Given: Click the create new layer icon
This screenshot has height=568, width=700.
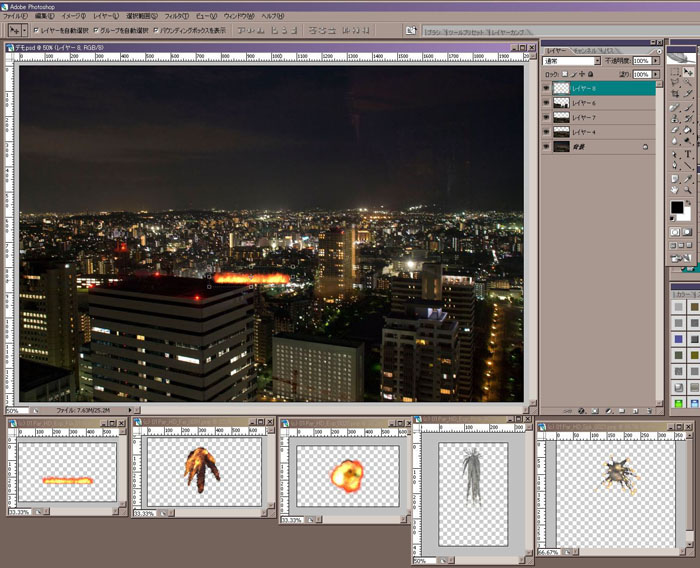Looking at the screenshot, I should click(636, 410).
